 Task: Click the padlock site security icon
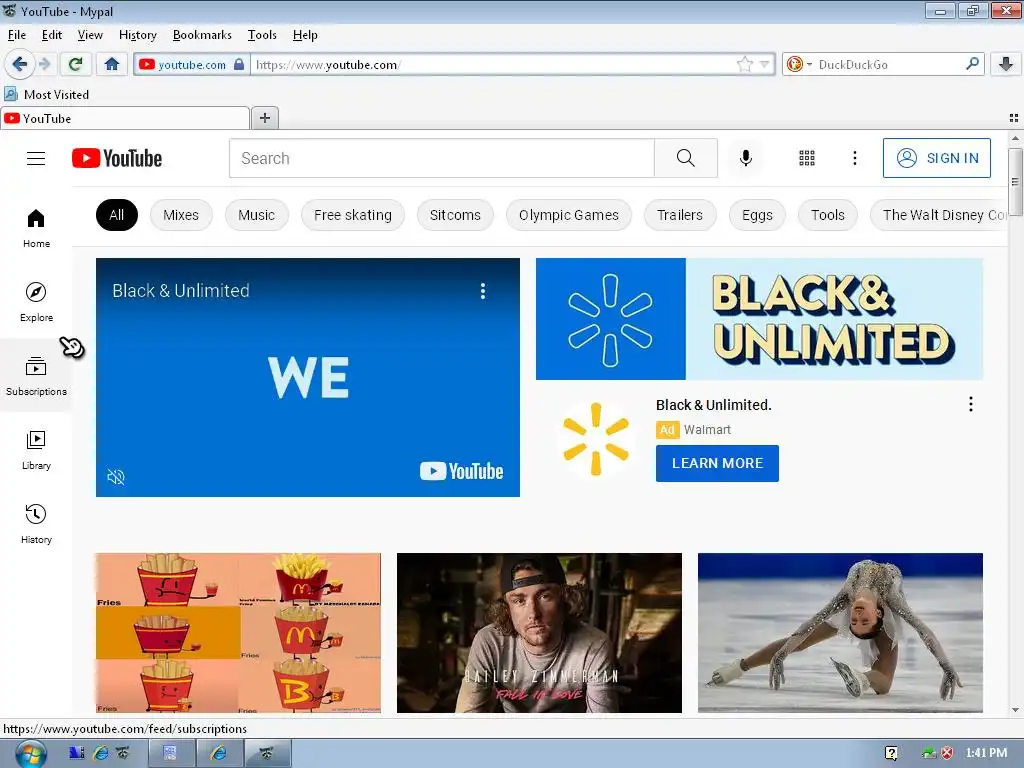(239, 64)
